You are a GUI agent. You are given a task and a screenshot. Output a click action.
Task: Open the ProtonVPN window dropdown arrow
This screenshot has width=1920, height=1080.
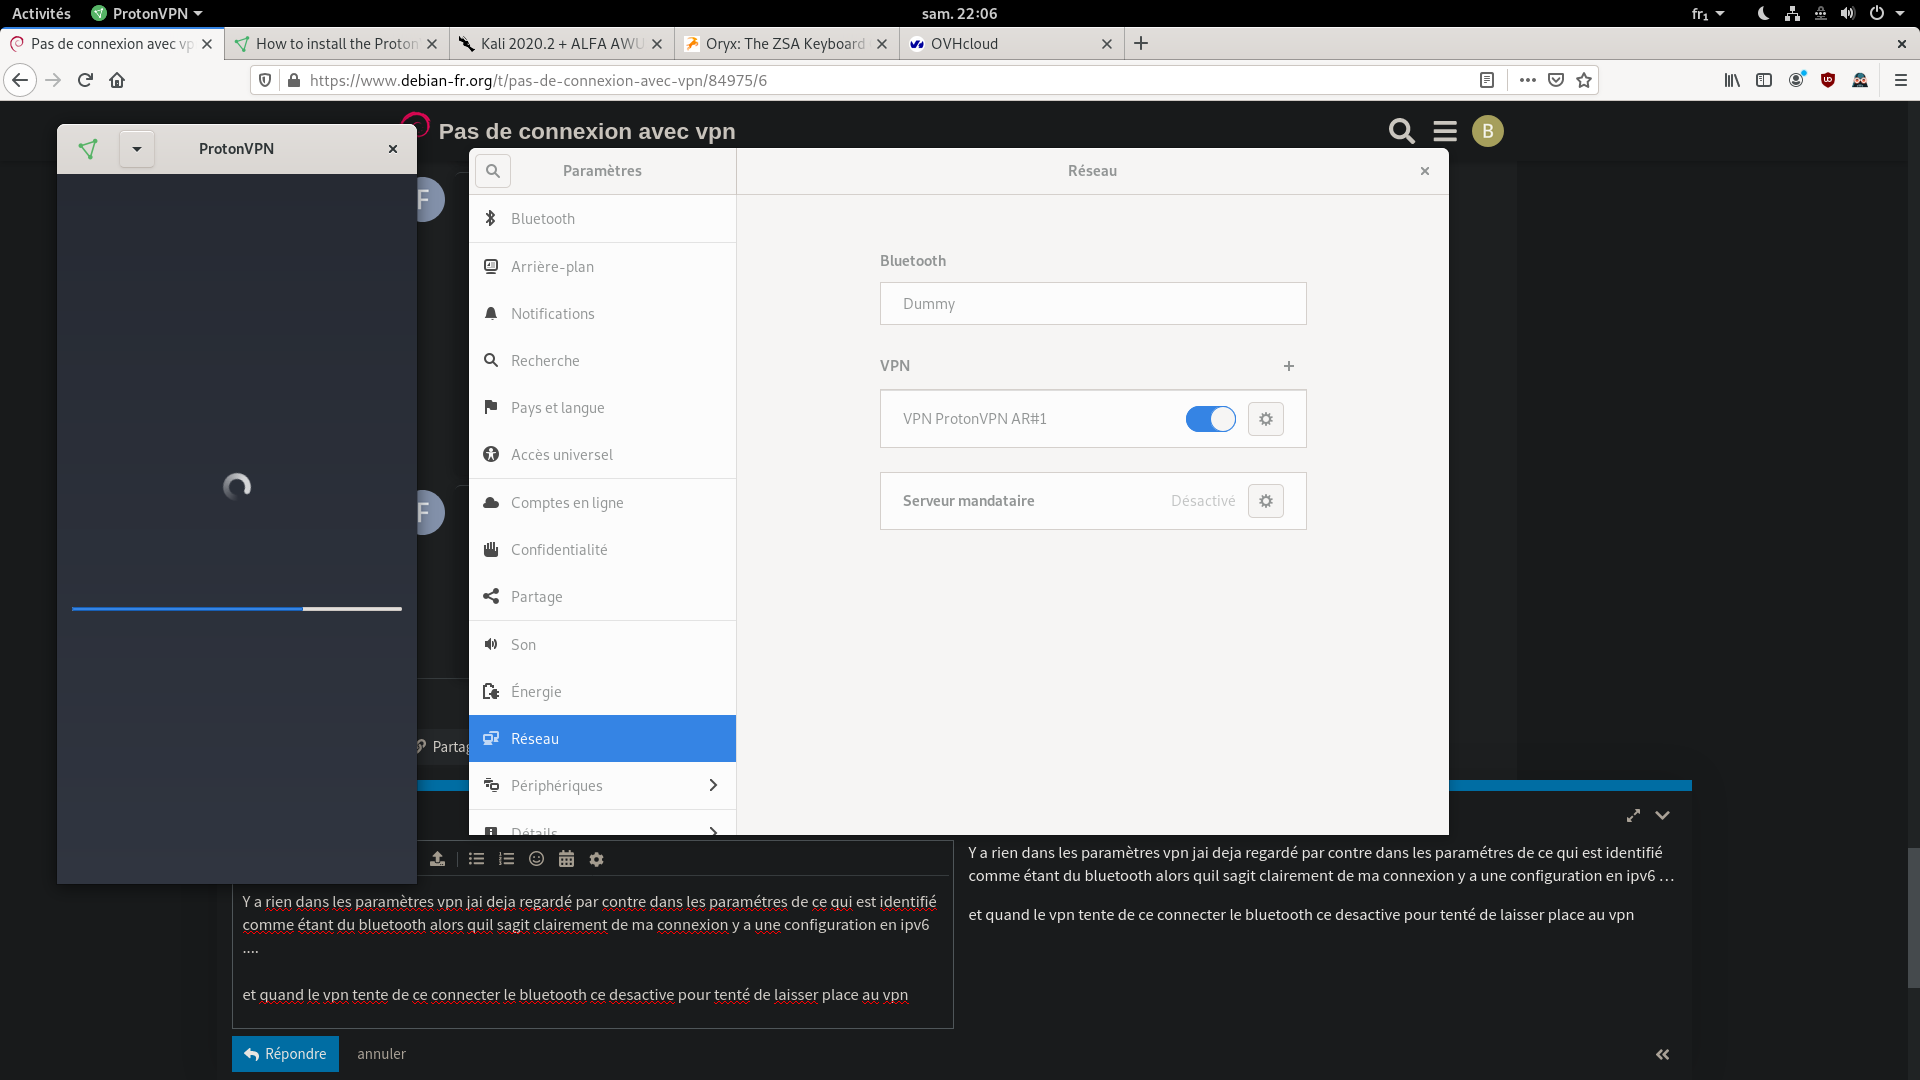tap(137, 149)
